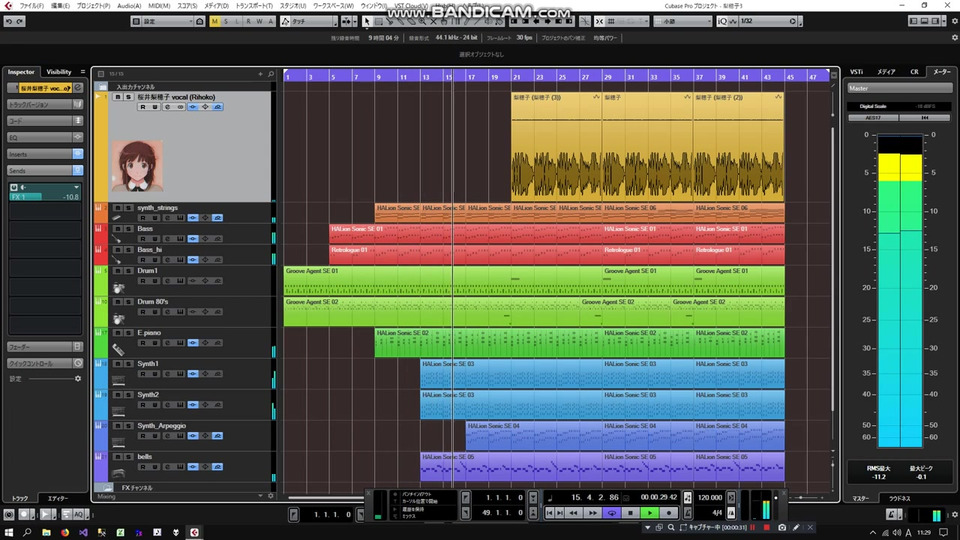Click the tempo value 120.000
This screenshot has height=540, width=960.
(x=710, y=498)
